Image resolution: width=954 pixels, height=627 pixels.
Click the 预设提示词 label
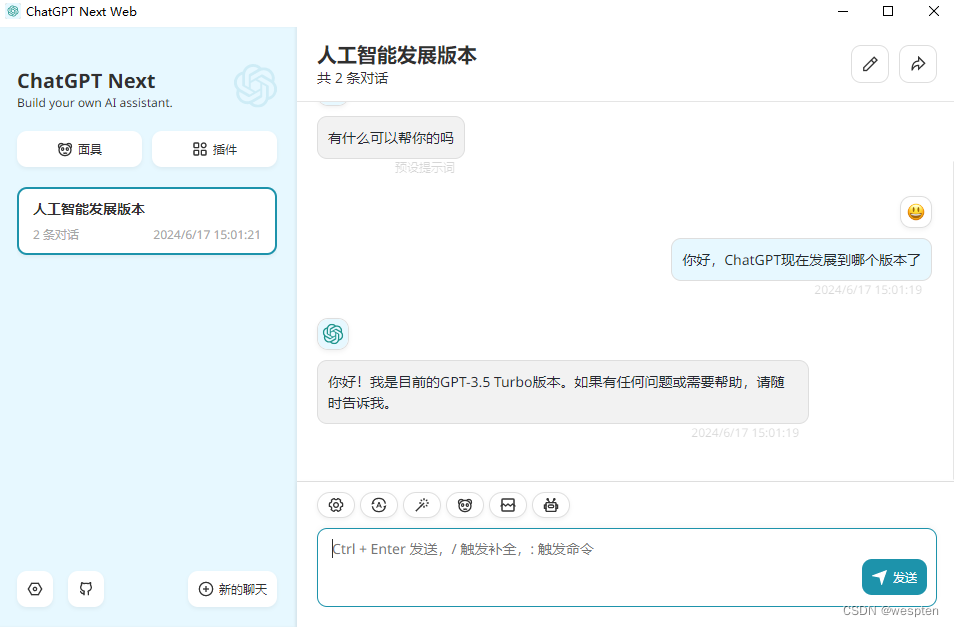pos(425,167)
